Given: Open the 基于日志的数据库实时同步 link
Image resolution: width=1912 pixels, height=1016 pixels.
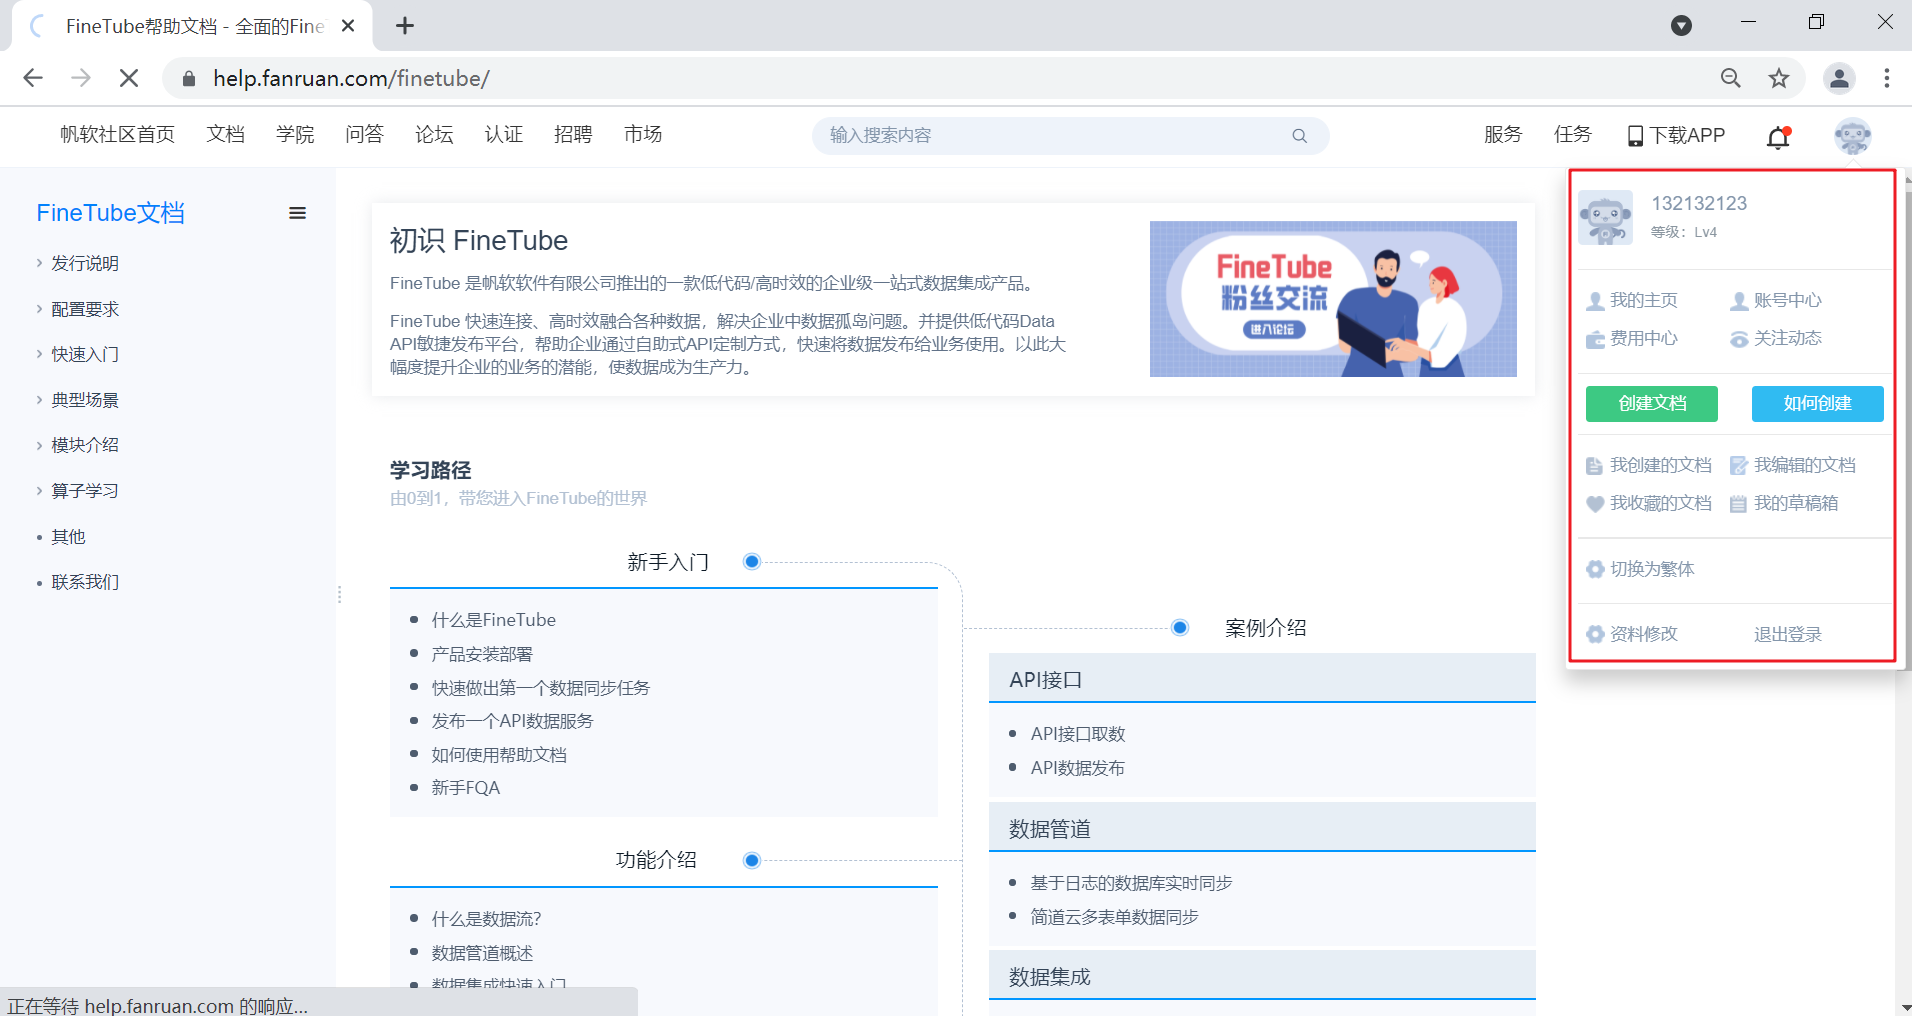Looking at the screenshot, I should click(x=1132, y=883).
